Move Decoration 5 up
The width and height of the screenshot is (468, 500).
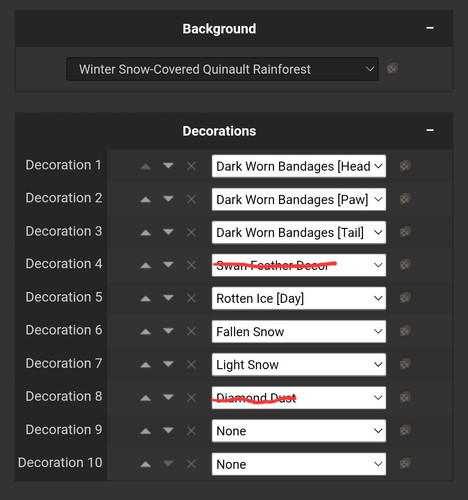pos(146,298)
